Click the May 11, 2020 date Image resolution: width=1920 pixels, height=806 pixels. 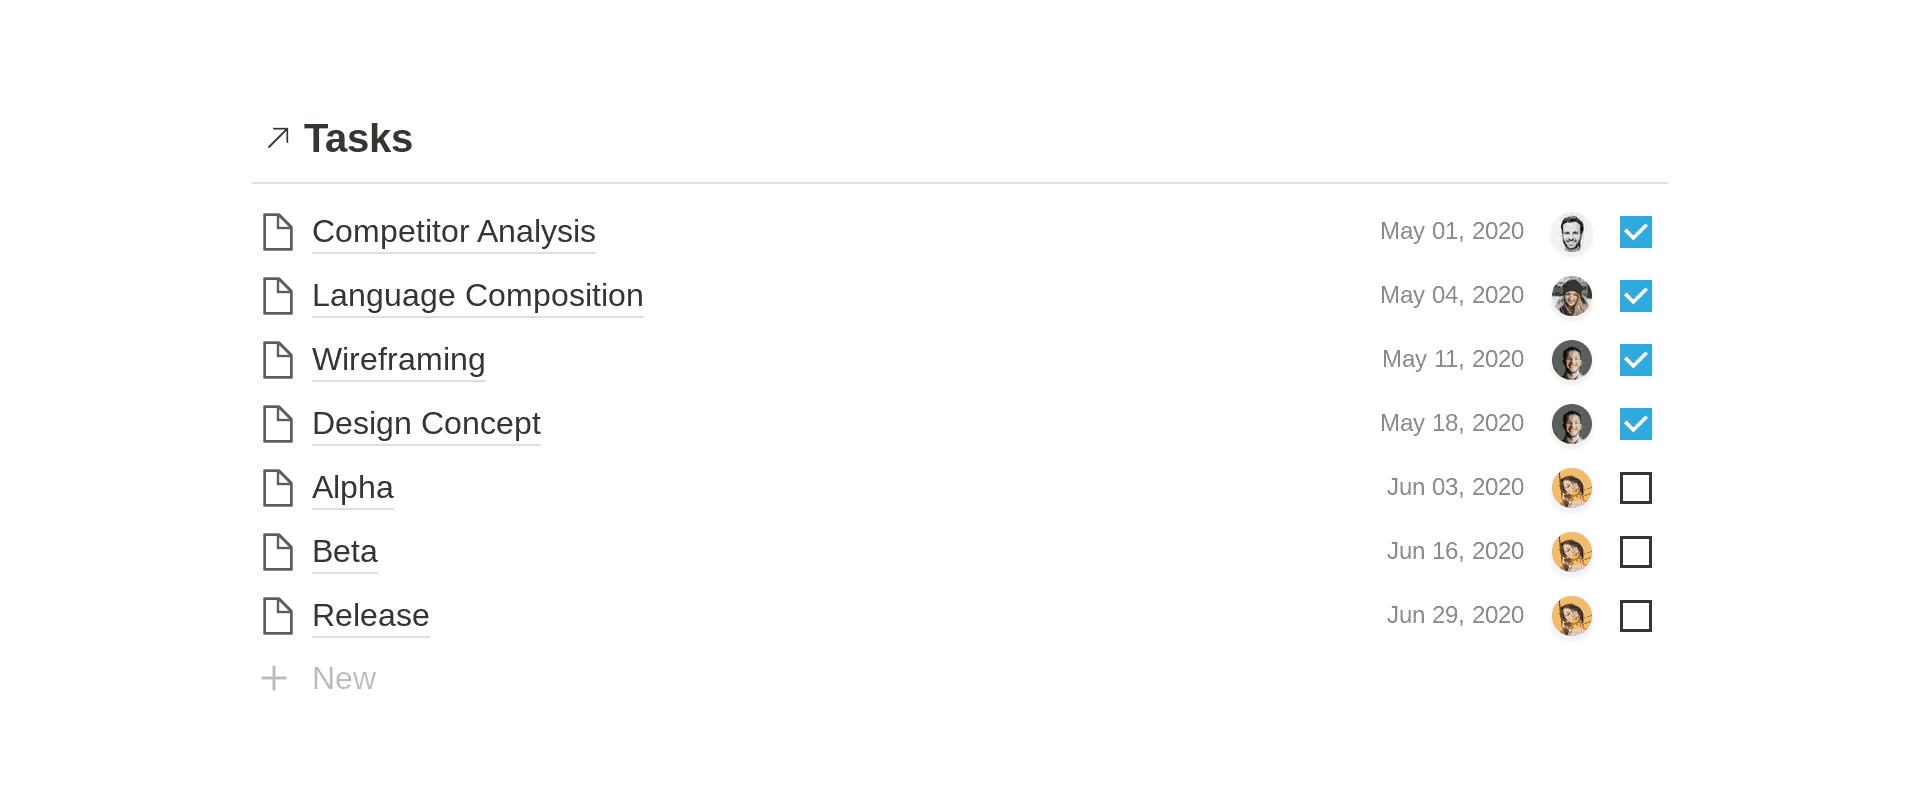1453,359
